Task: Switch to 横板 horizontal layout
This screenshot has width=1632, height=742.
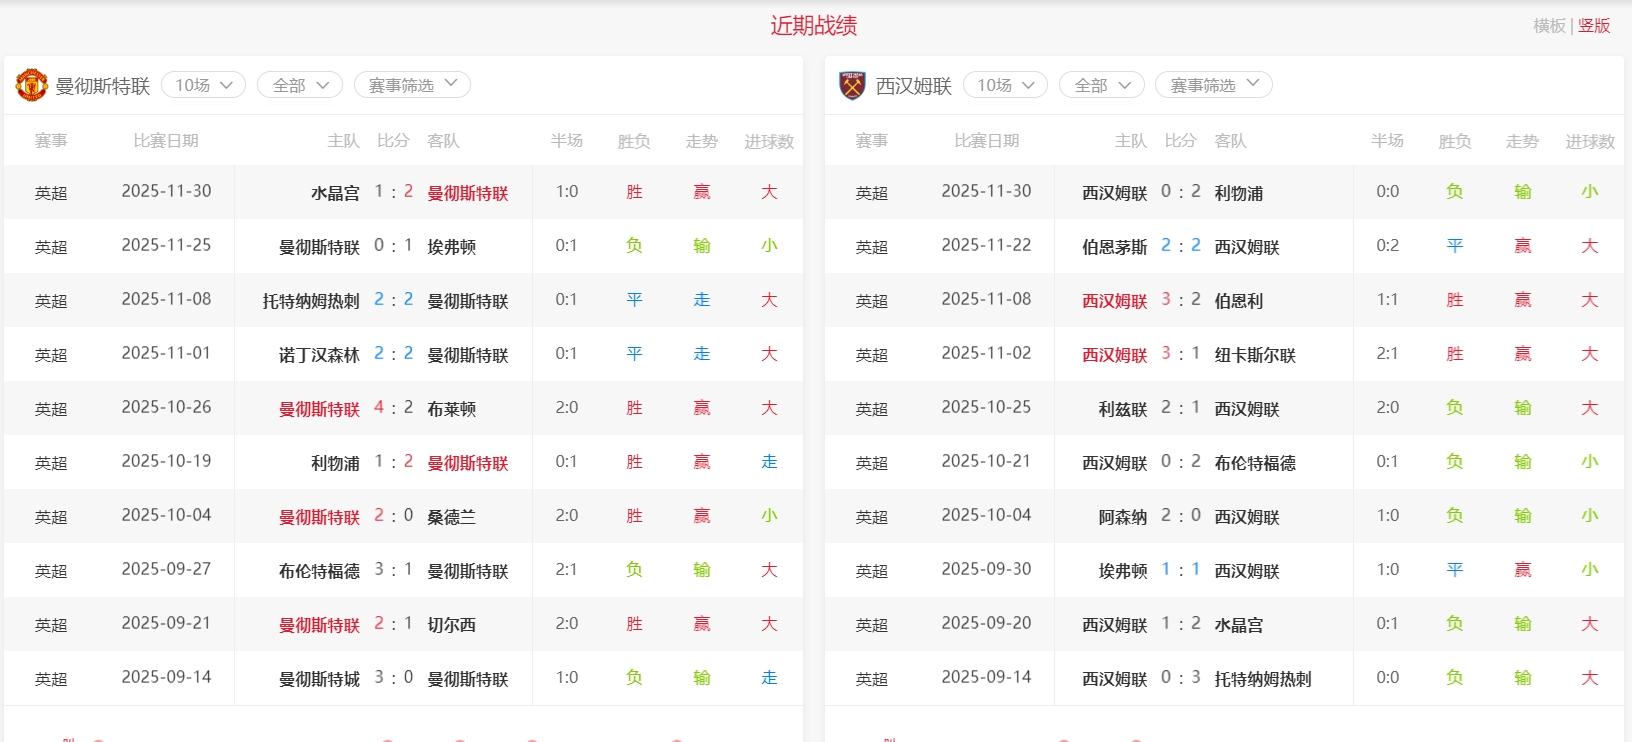Action: coord(1549,26)
